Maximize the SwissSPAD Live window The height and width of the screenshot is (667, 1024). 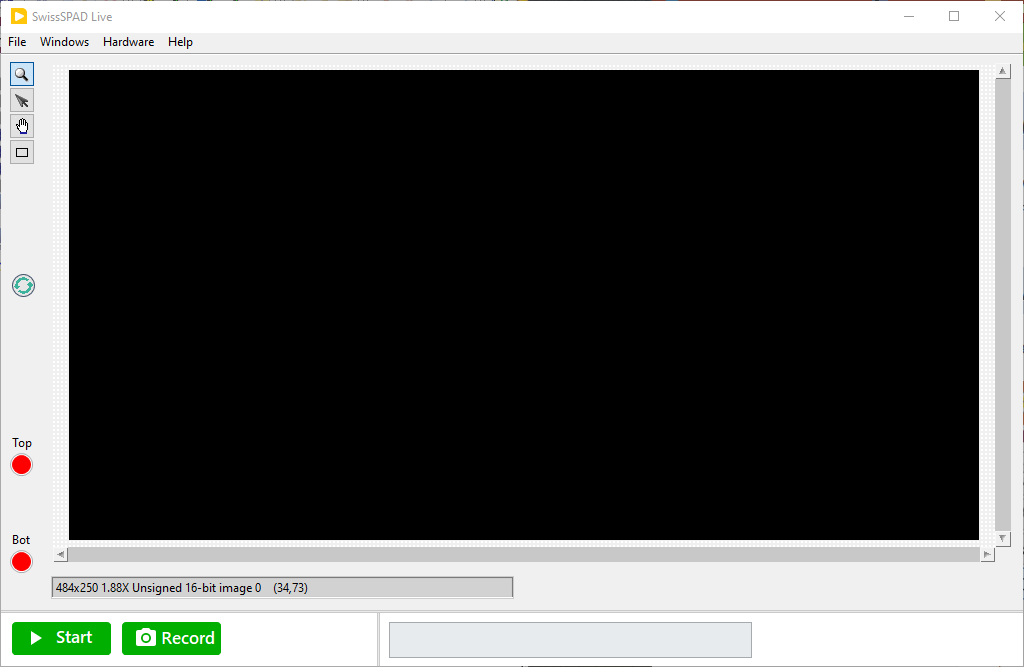[x=954, y=16]
